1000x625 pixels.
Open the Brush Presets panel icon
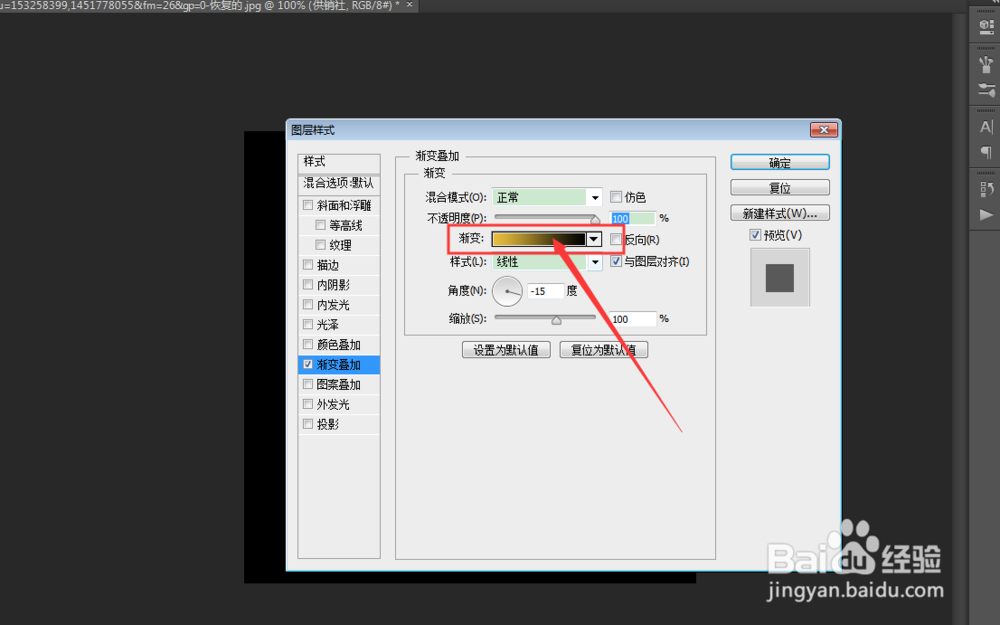986,90
